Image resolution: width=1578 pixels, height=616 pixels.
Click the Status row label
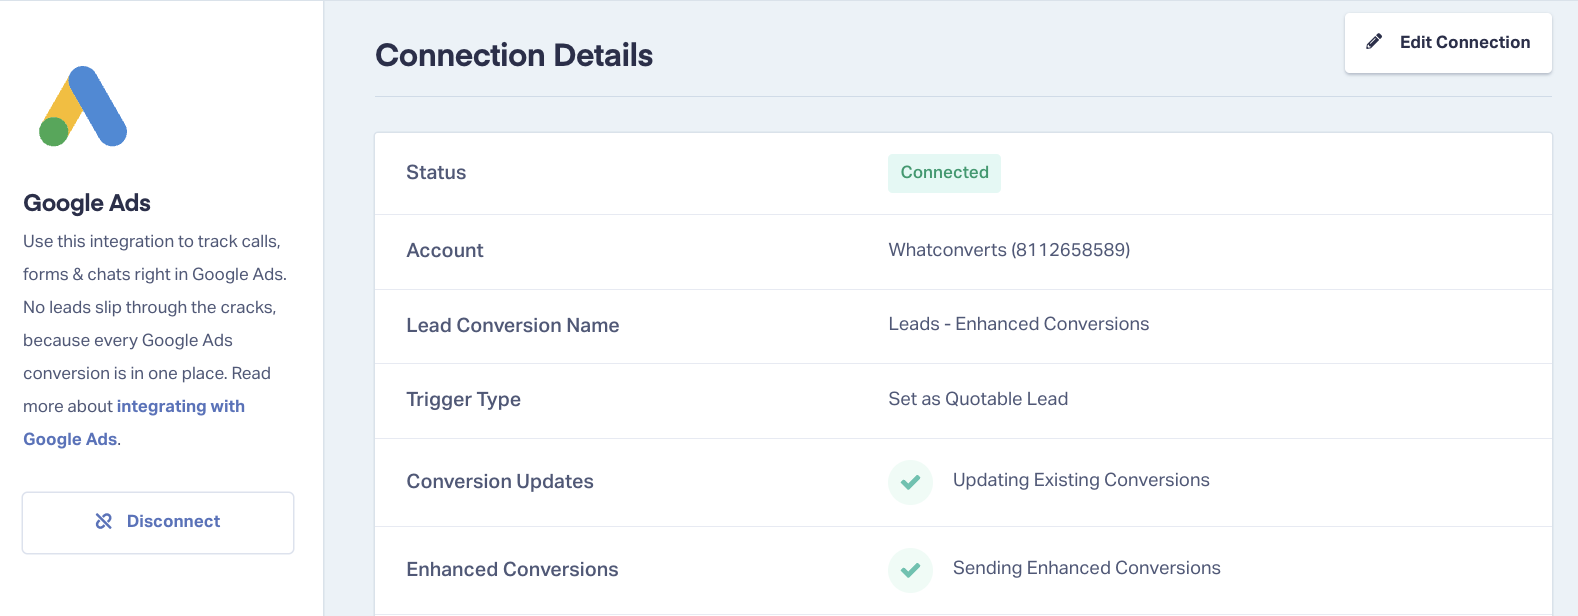pos(436,172)
